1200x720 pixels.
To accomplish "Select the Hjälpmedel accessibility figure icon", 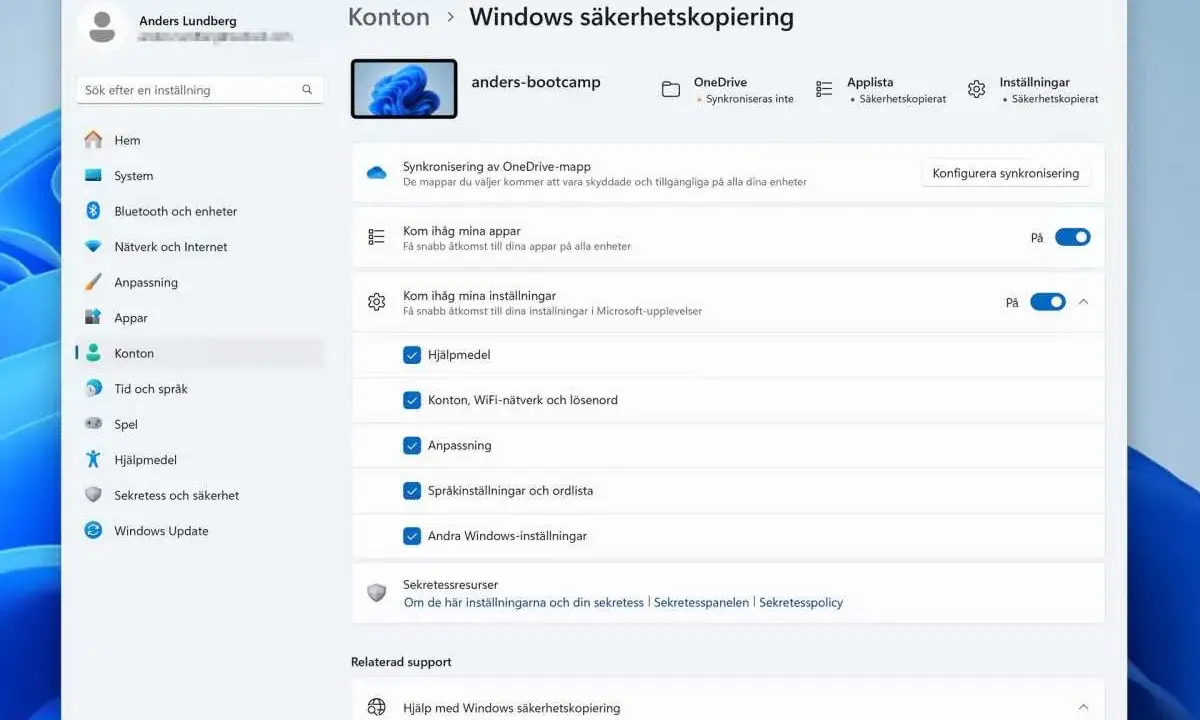I will coord(93,459).
